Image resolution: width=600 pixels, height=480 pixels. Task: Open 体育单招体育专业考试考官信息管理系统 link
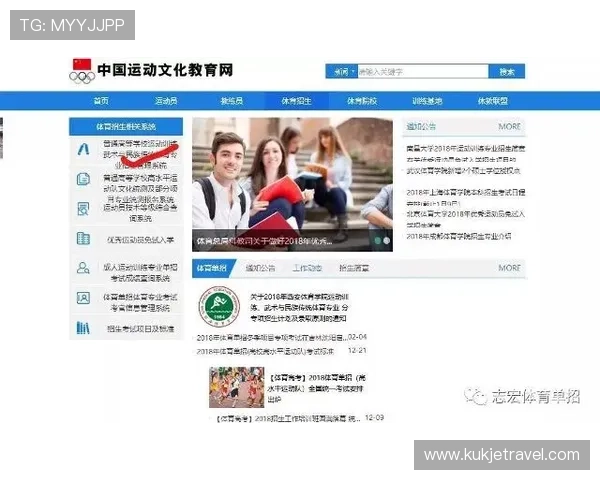click(x=140, y=302)
